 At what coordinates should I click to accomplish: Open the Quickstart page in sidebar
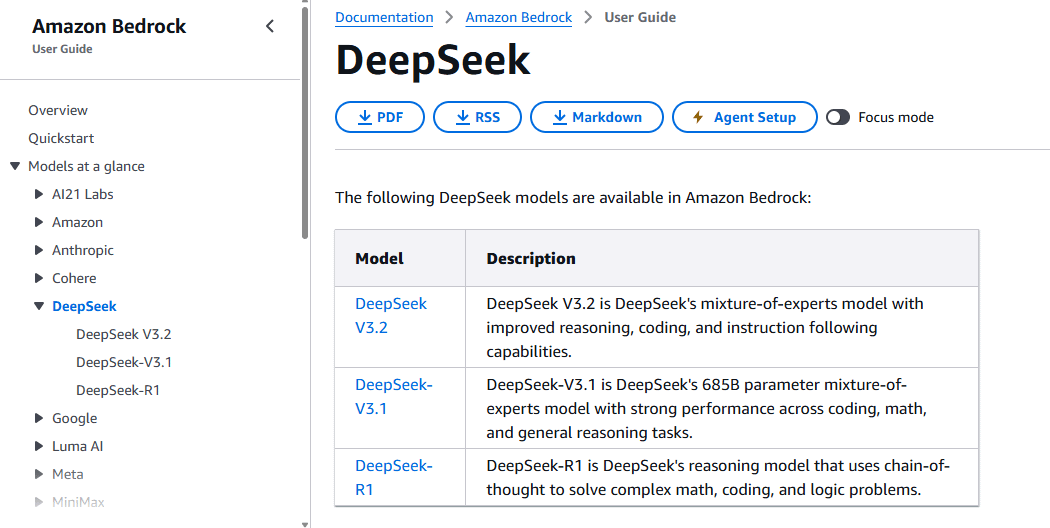pos(61,138)
